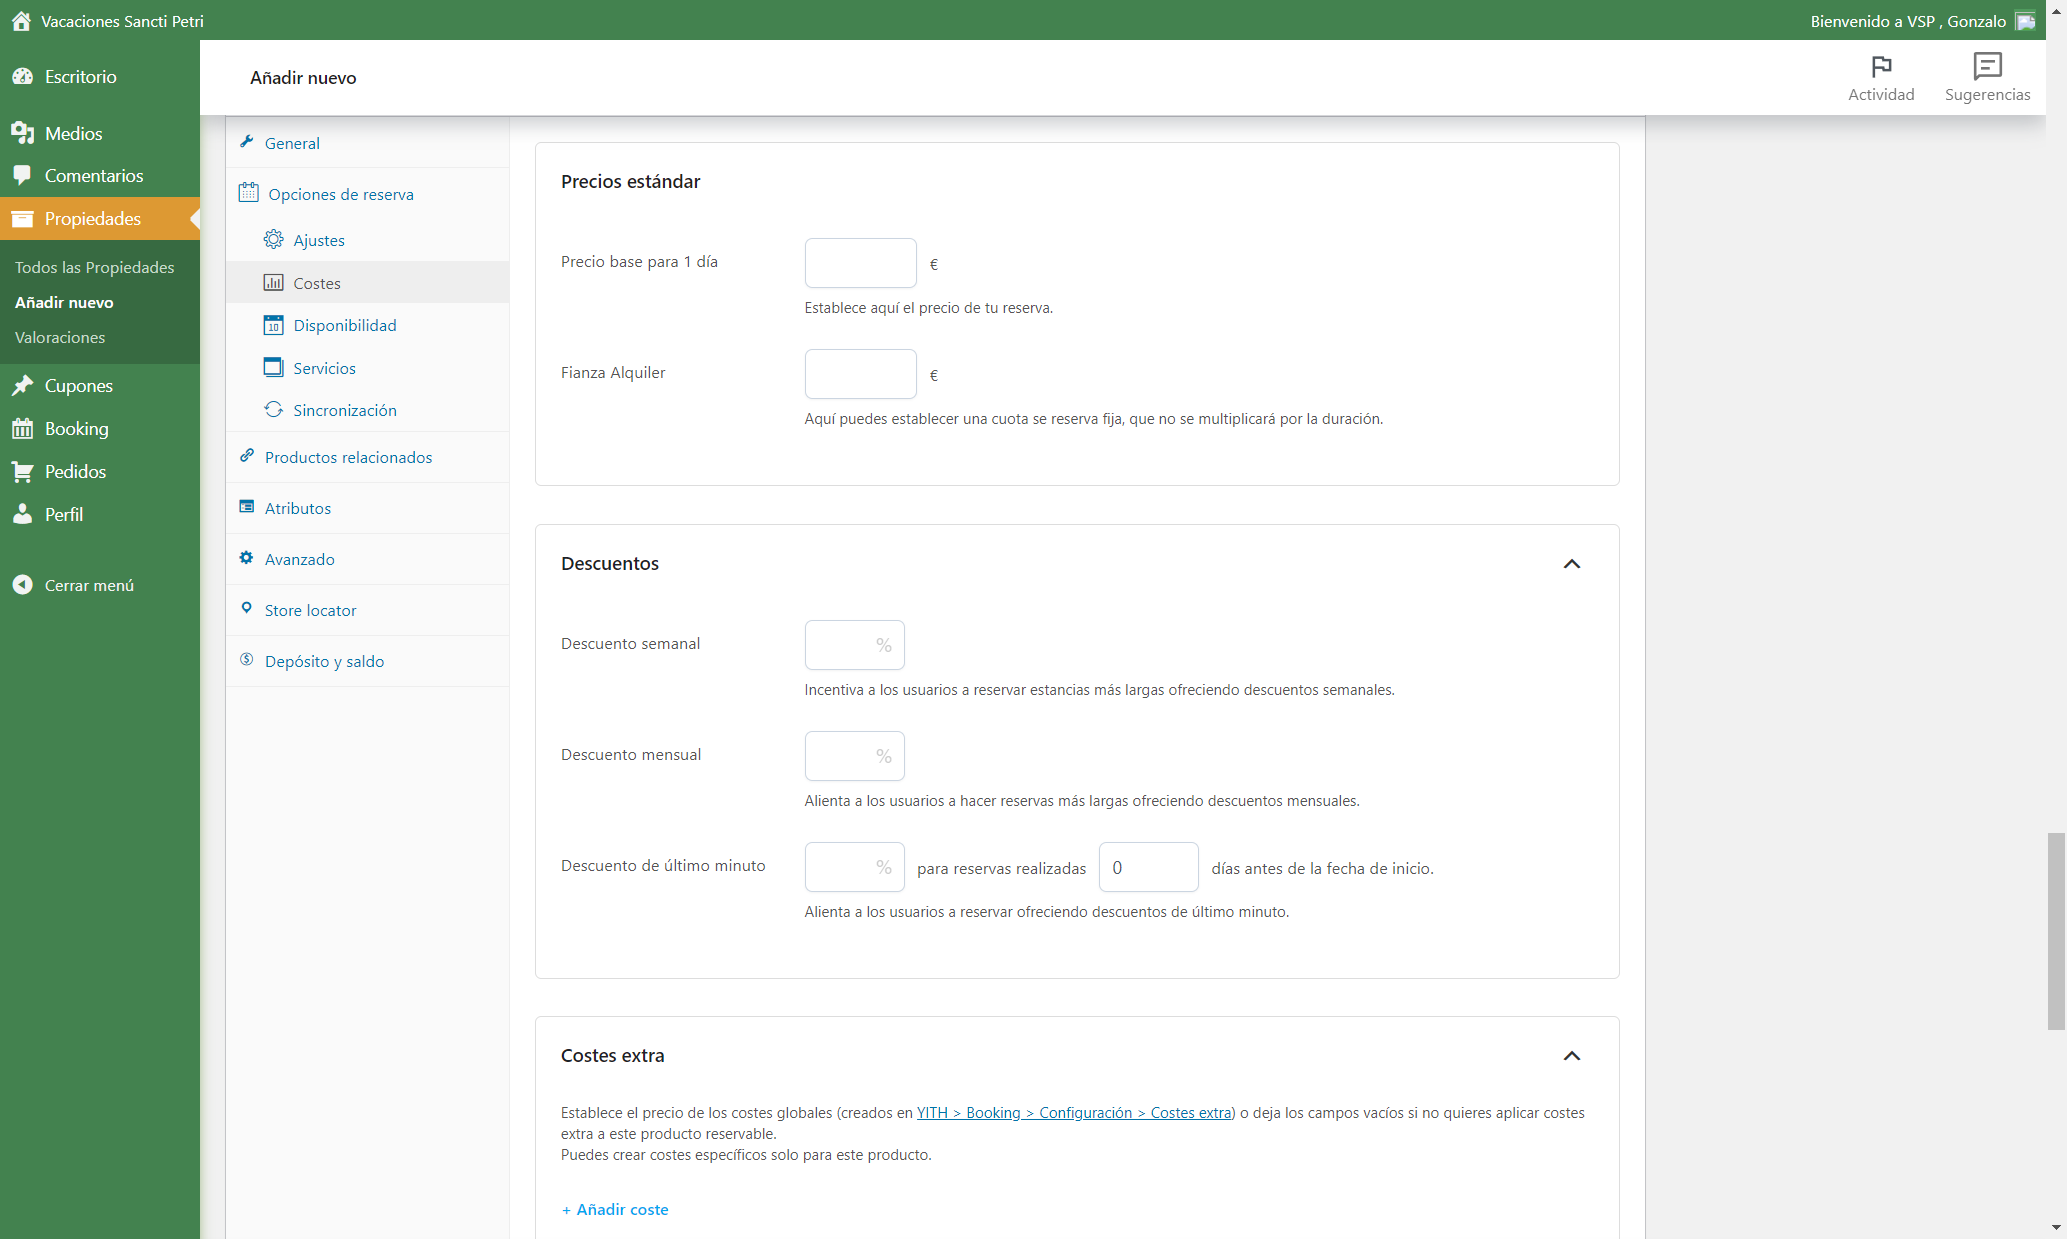
Task: Collapse the Descuentos section chevron
Action: click(x=1572, y=564)
